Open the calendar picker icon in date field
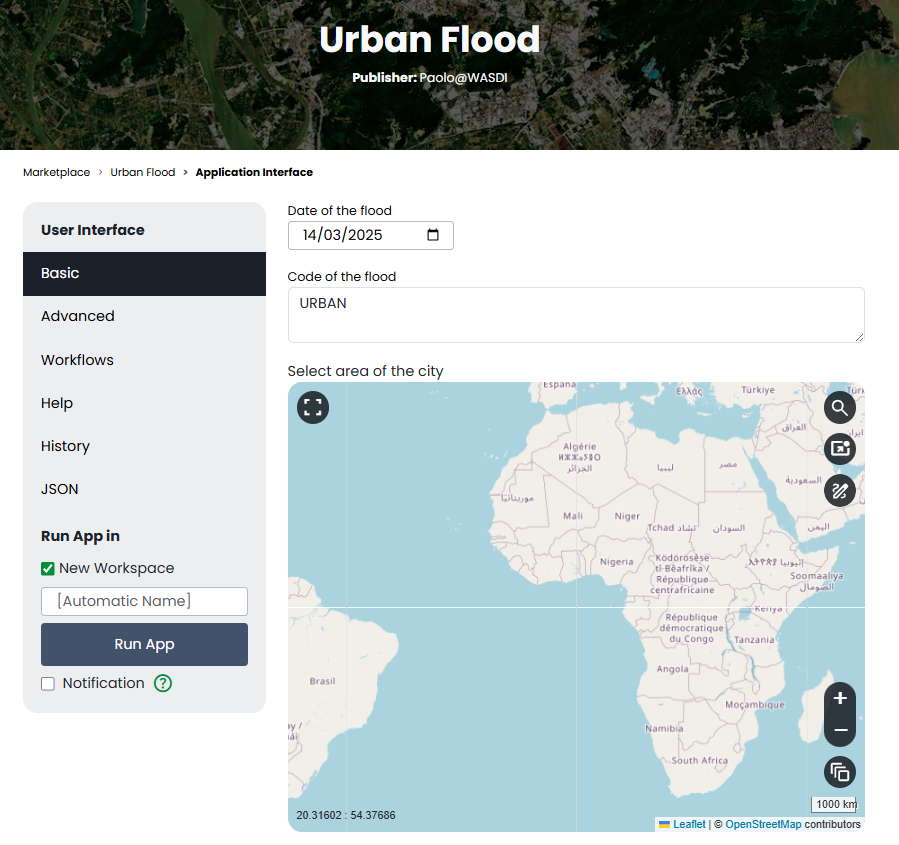899x845 pixels. click(433, 235)
